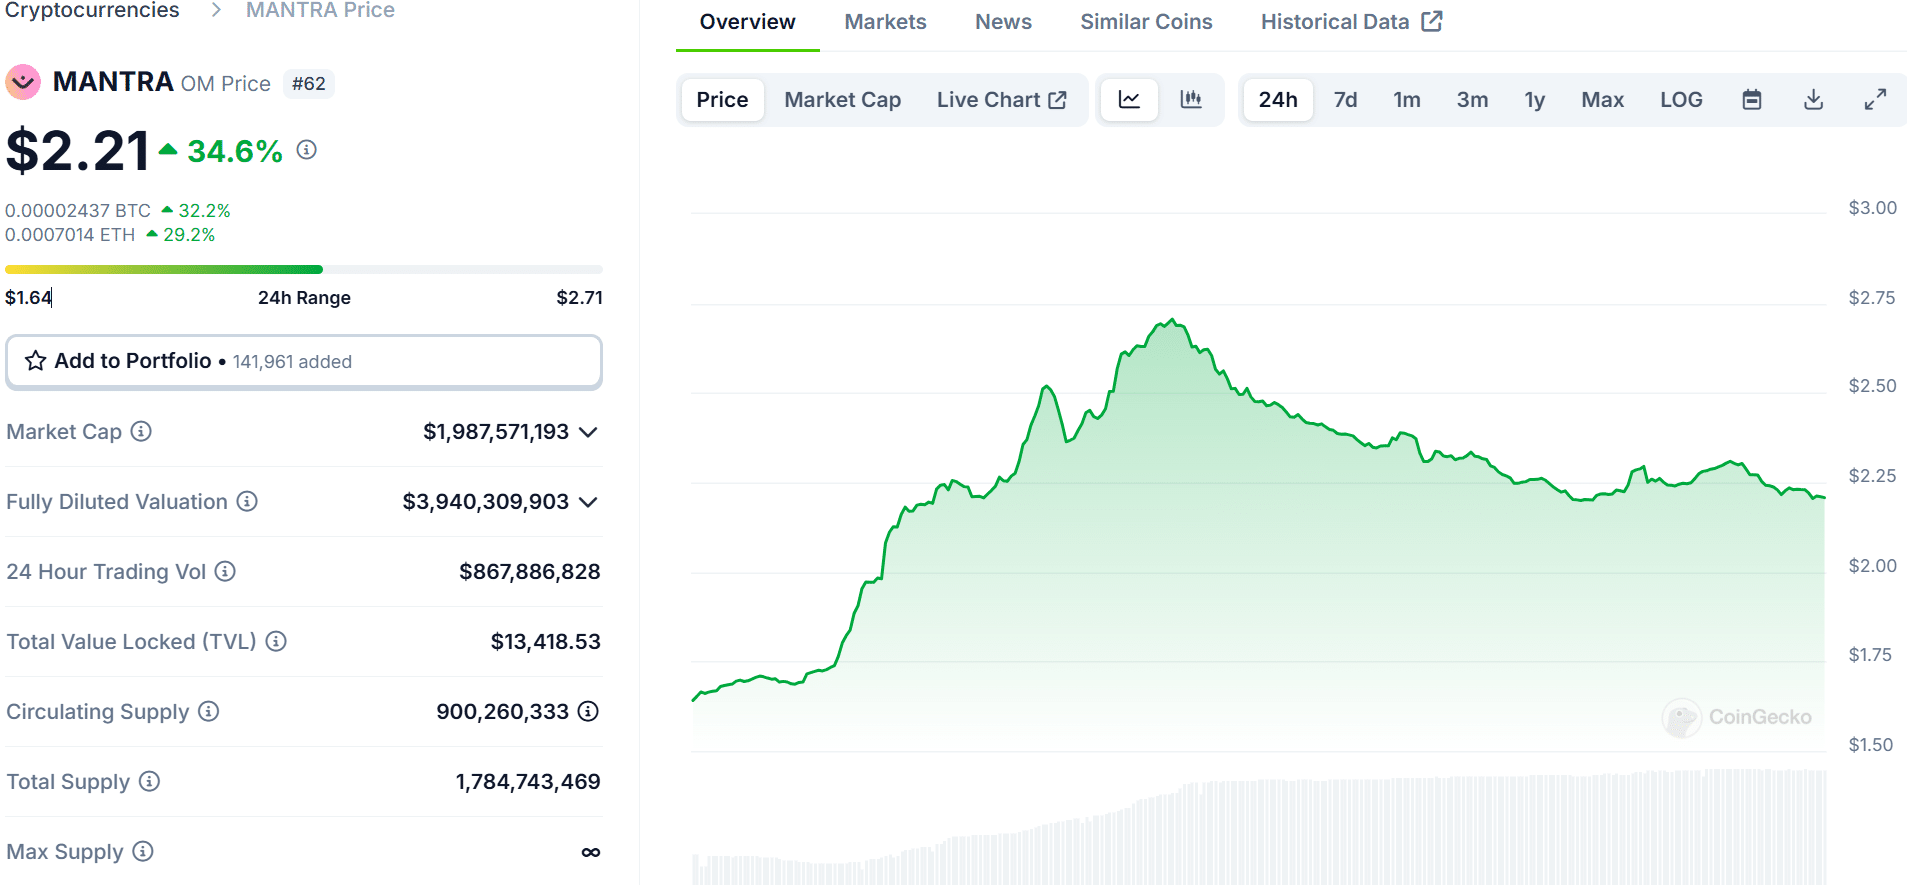Click the $3,940,309,903 valuation value
This screenshot has width=1907, height=885.
[x=486, y=501]
